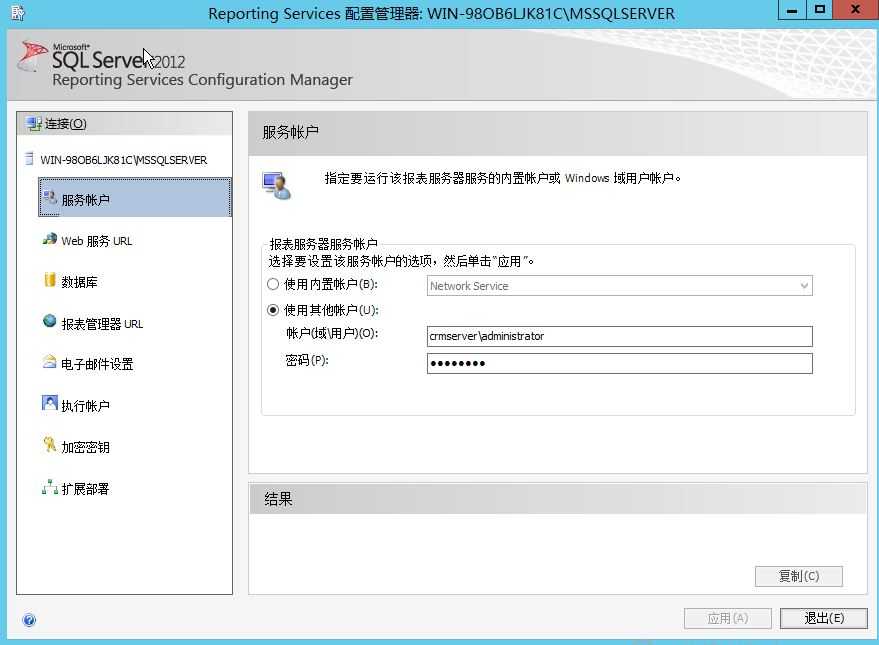Click the computer user icon in 服务帐户 pane
This screenshot has width=879, height=645.
(x=277, y=185)
